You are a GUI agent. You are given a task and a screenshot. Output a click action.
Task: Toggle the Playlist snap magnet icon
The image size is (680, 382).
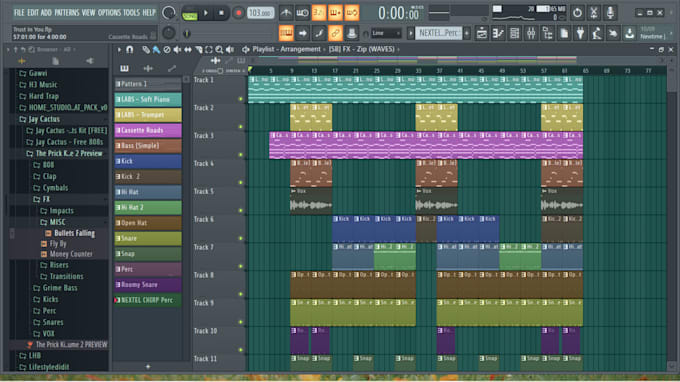[130, 49]
